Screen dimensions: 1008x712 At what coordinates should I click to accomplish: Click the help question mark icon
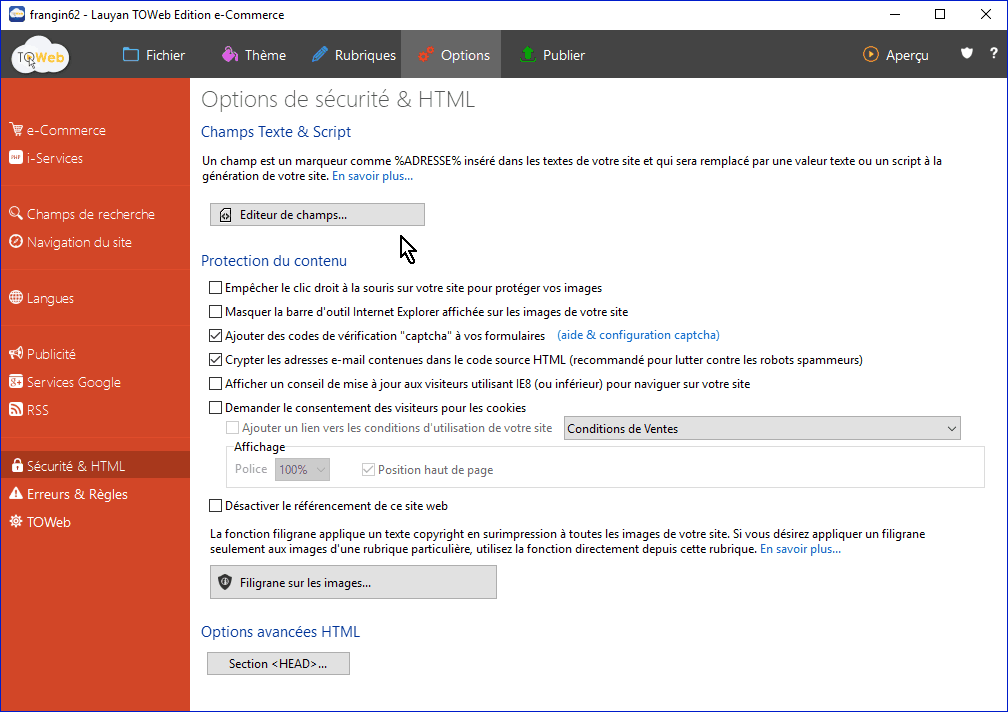tap(993, 54)
